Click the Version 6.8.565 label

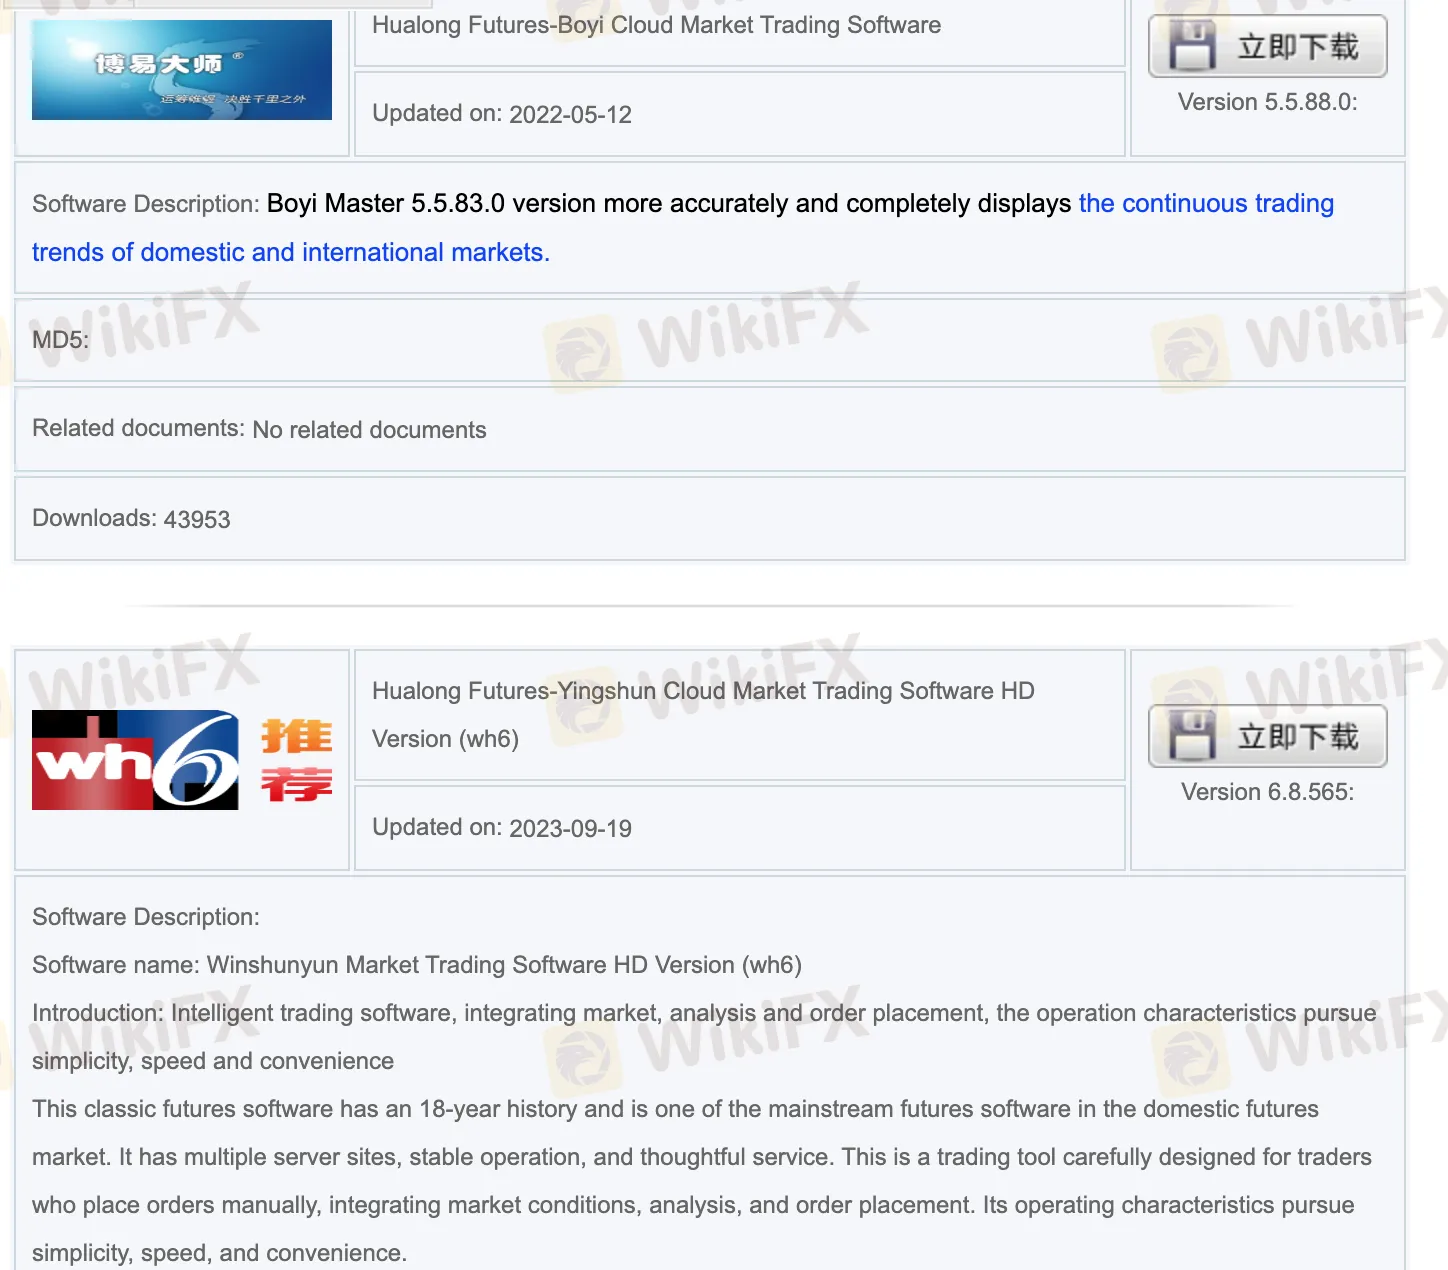pos(1267,791)
